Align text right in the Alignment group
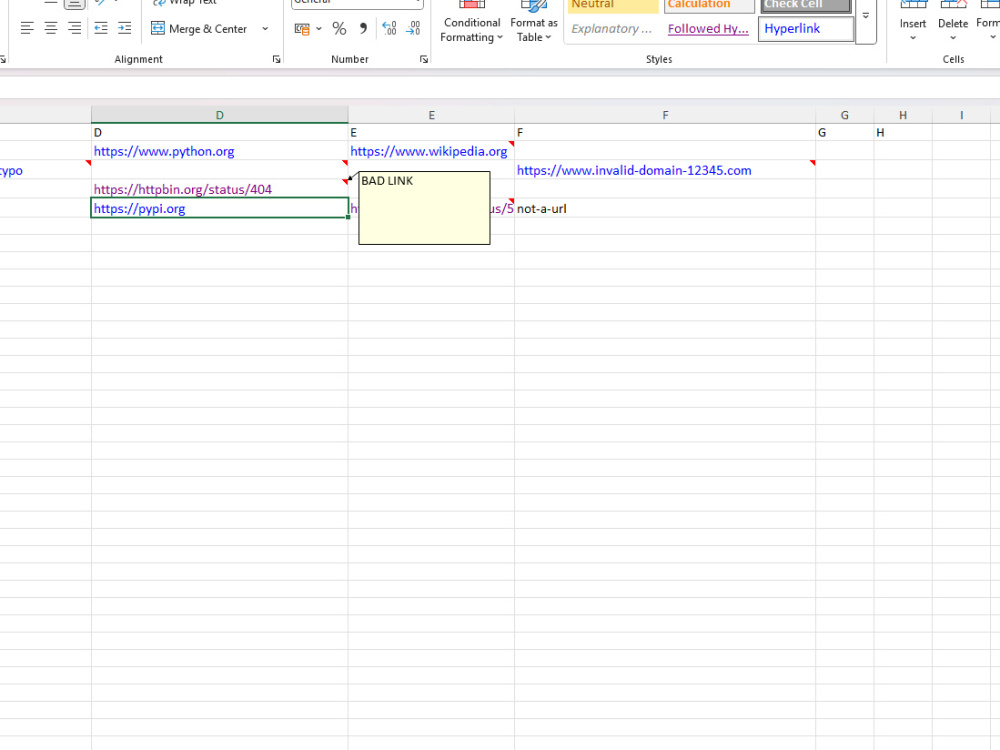 74,29
